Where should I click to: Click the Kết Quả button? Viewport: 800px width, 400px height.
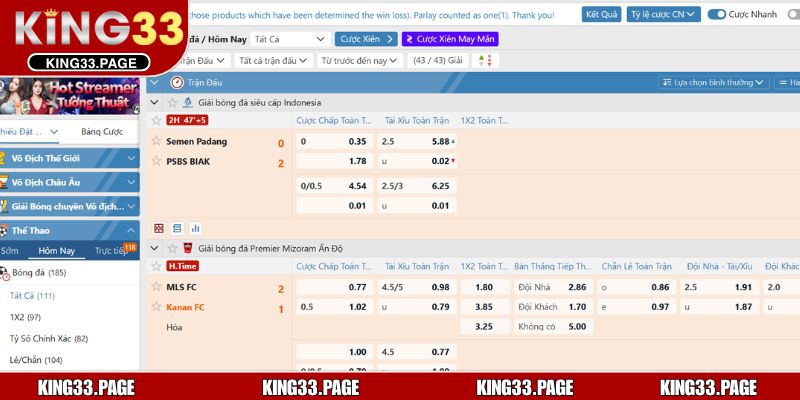(x=602, y=14)
